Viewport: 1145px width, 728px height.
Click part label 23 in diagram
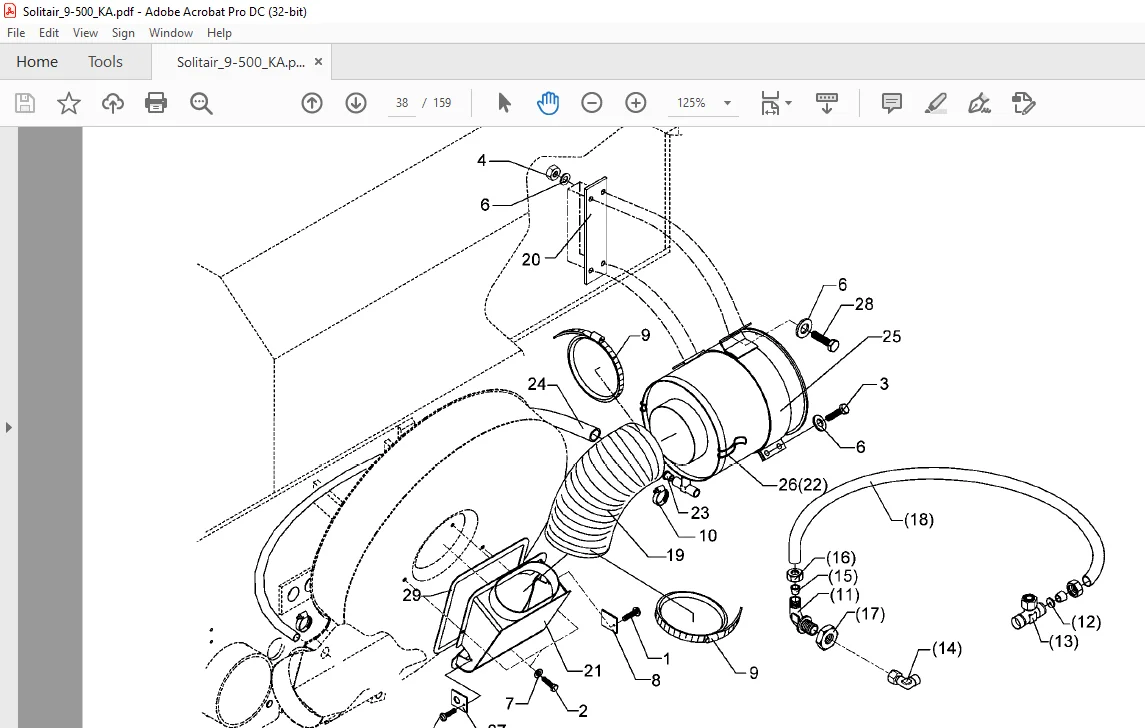700,513
